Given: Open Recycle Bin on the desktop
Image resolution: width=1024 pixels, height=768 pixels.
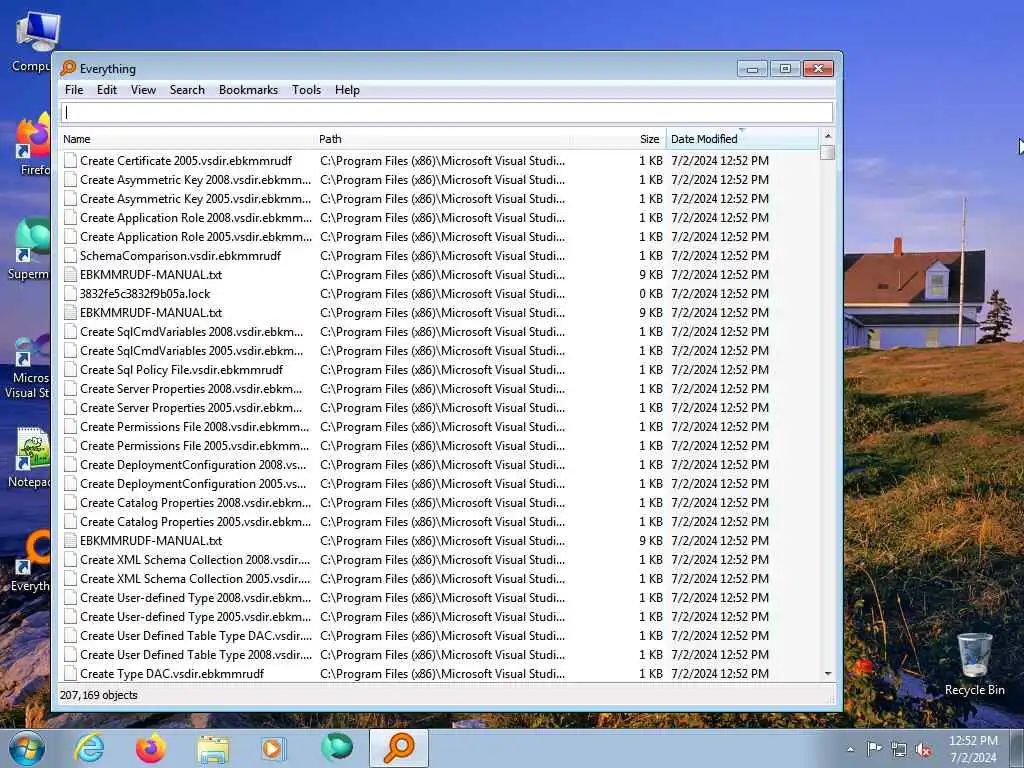Looking at the screenshot, I should pyautogui.click(x=974, y=663).
